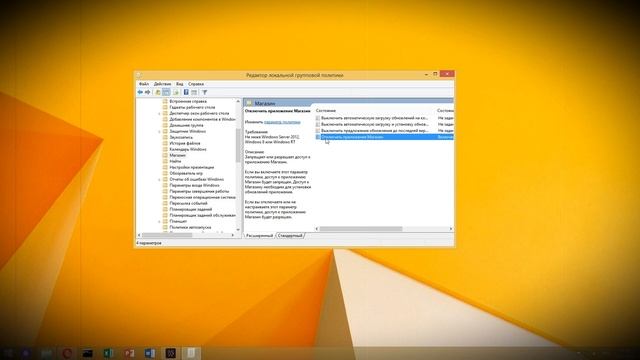Image resolution: width=640 pixels, height=360 pixels.
Task: Expand the Планшет tree node
Action: tap(160, 221)
